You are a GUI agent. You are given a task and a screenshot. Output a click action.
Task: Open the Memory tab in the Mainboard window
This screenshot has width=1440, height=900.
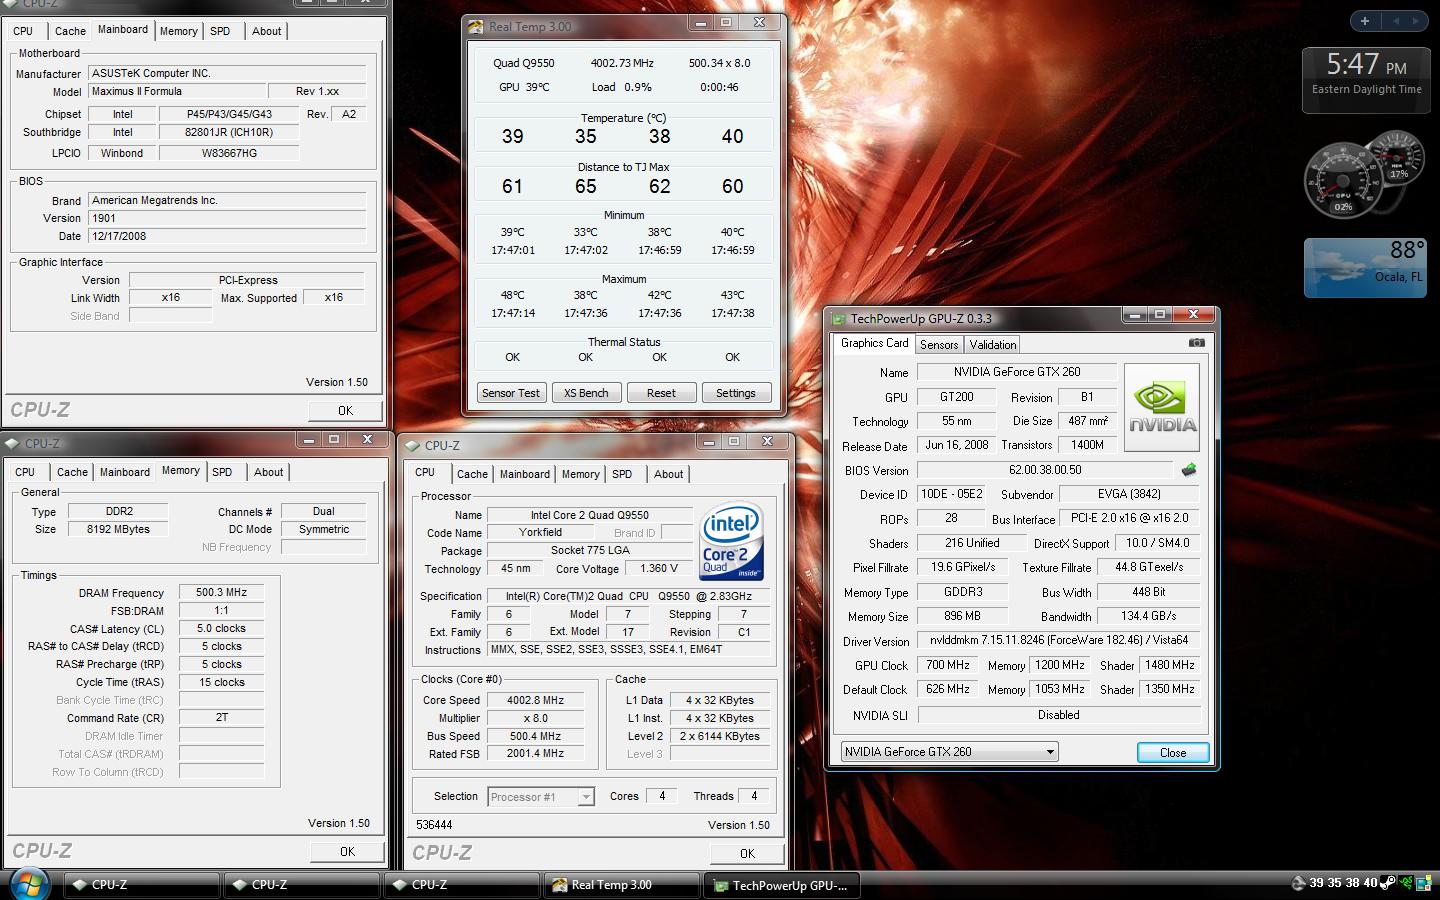179,31
